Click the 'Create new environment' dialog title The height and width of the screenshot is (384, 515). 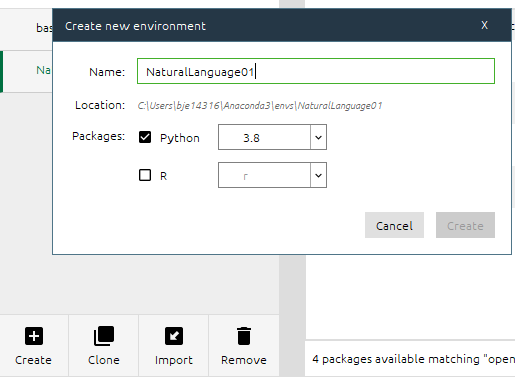(x=135, y=26)
